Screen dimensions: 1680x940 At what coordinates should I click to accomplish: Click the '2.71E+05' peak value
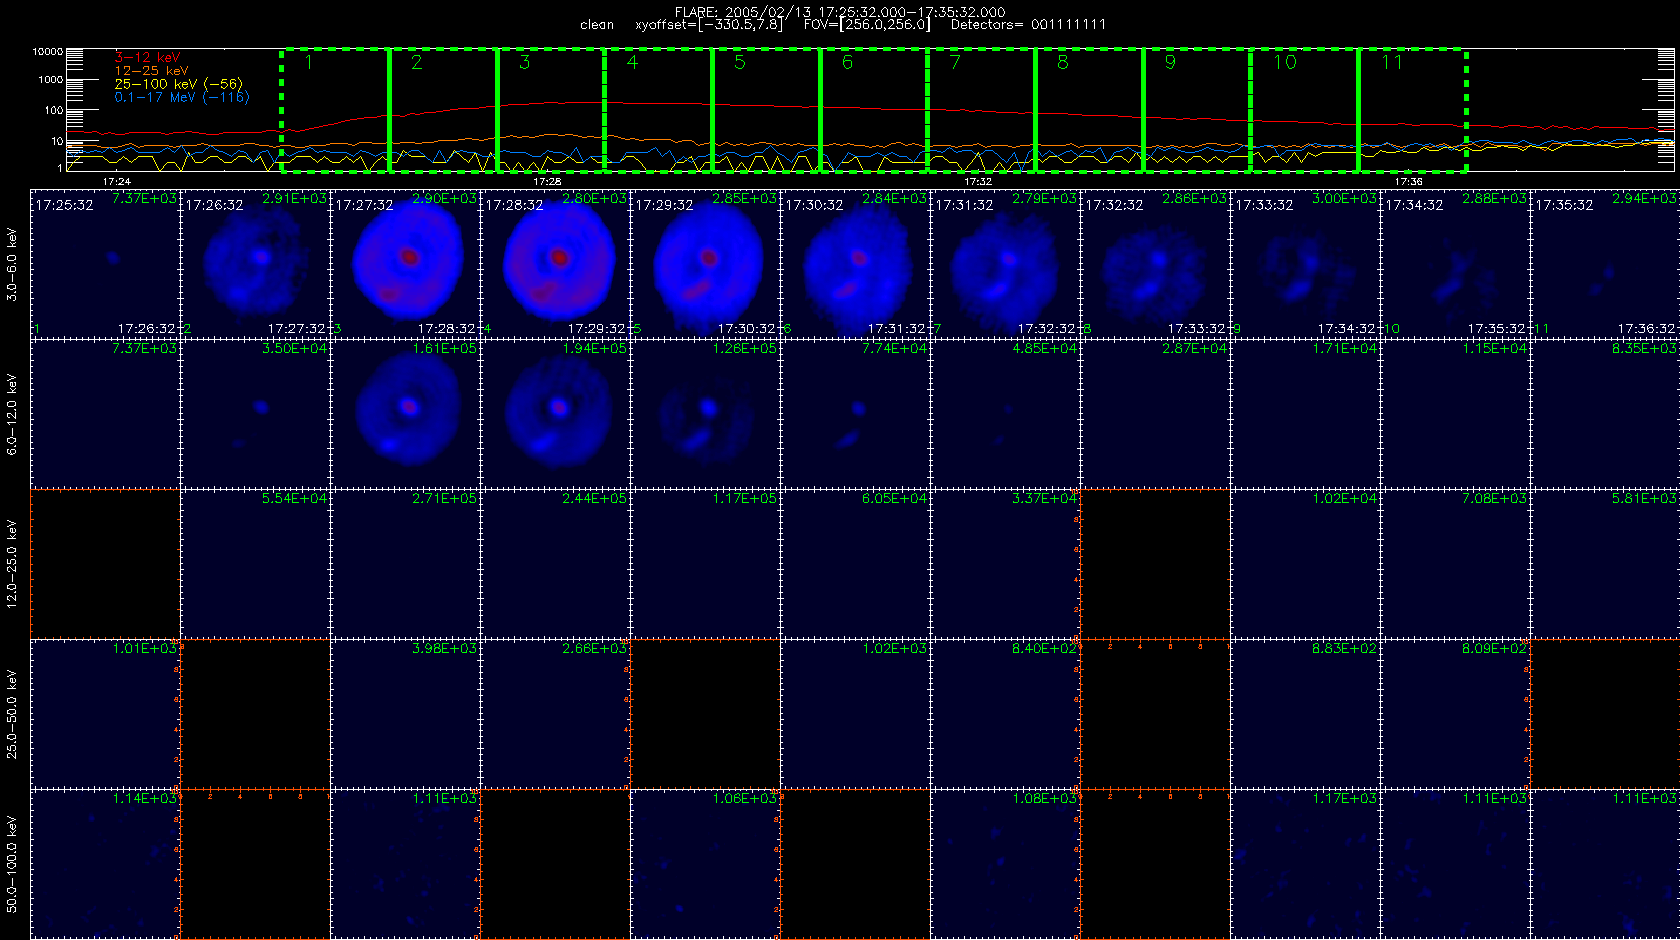click(x=444, y=499)
